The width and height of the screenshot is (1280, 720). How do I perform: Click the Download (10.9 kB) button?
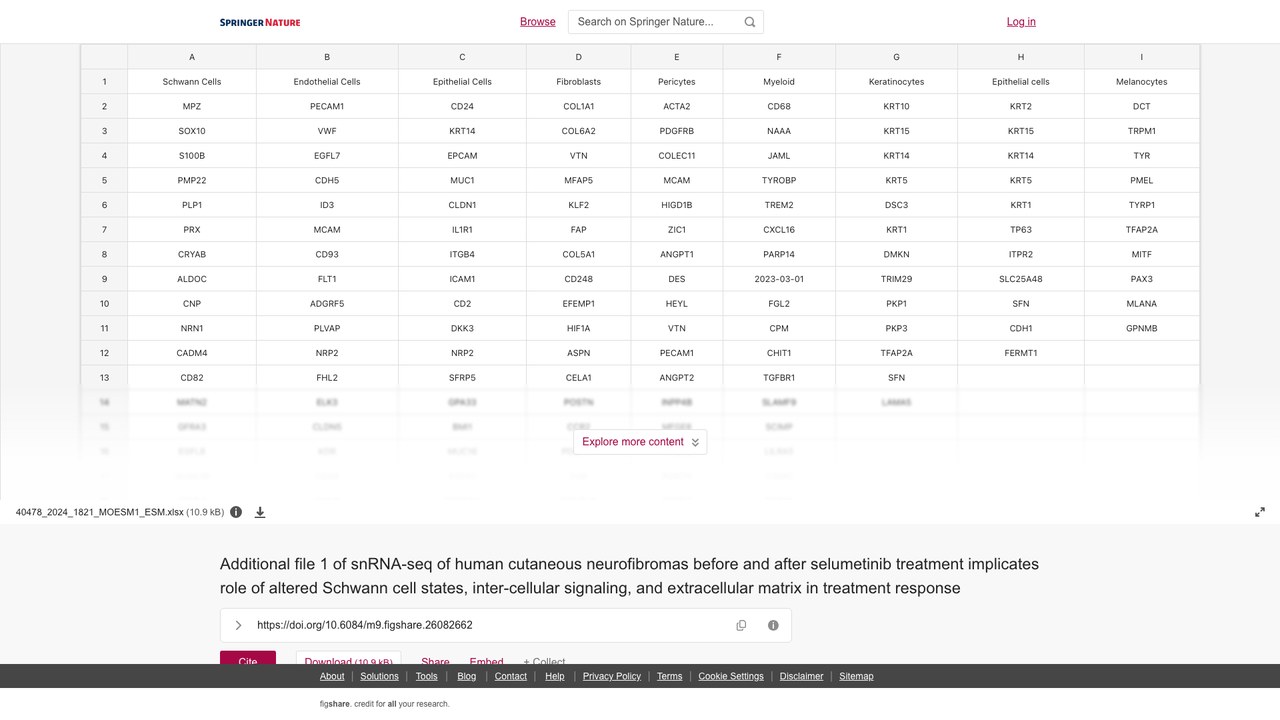(348, 659)
